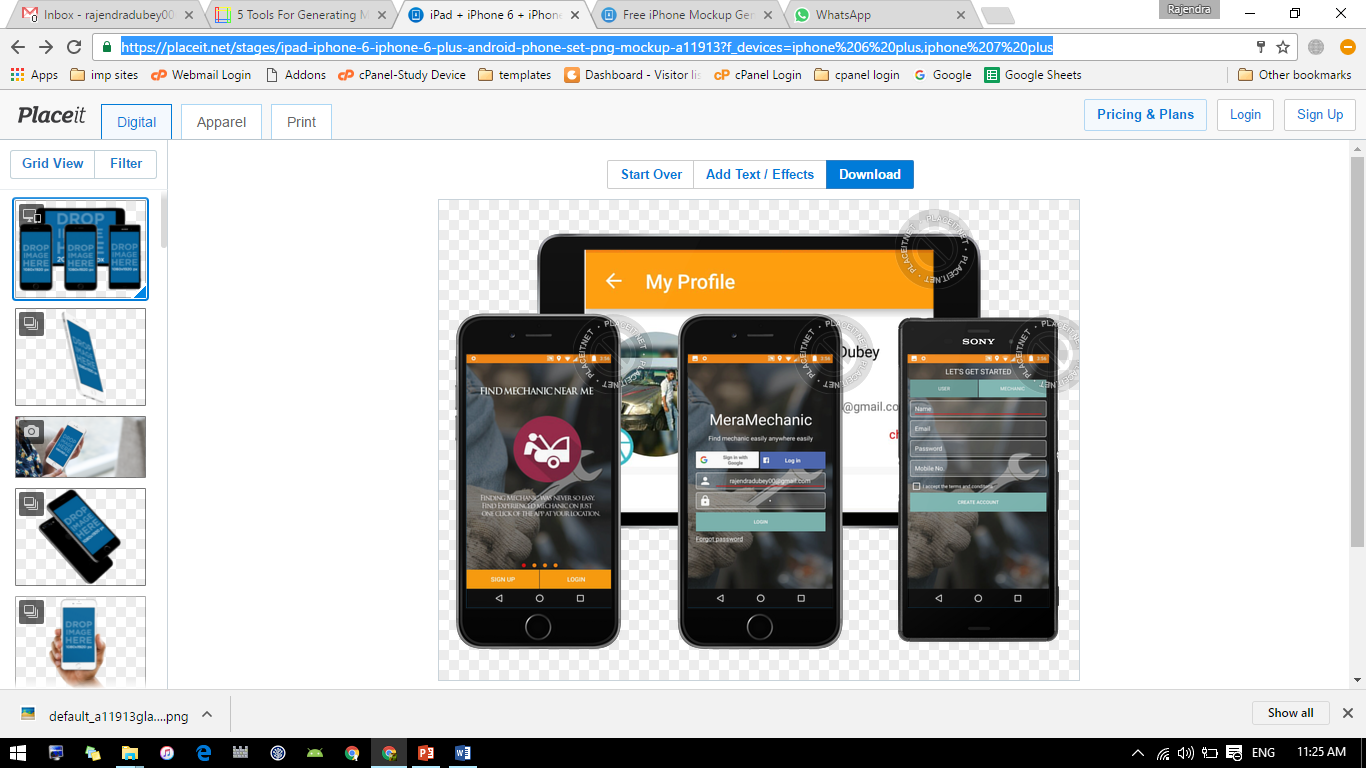This screenshot has height=768, width=1366.
Task: Select the two black angled phones thumbnail
Action: click(x=80, y=537)
